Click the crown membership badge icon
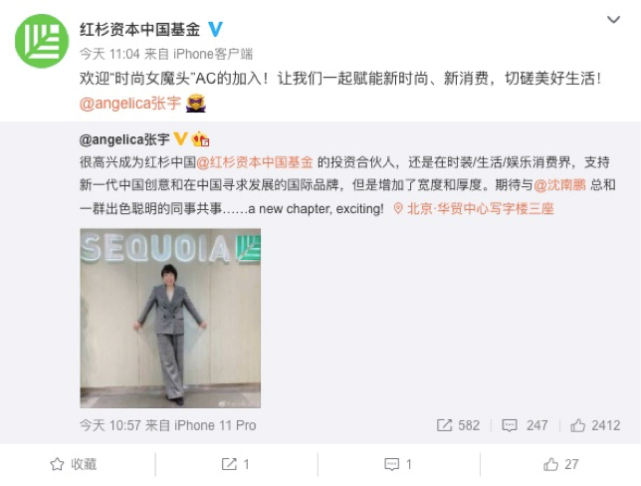 (x=201, y=139)
